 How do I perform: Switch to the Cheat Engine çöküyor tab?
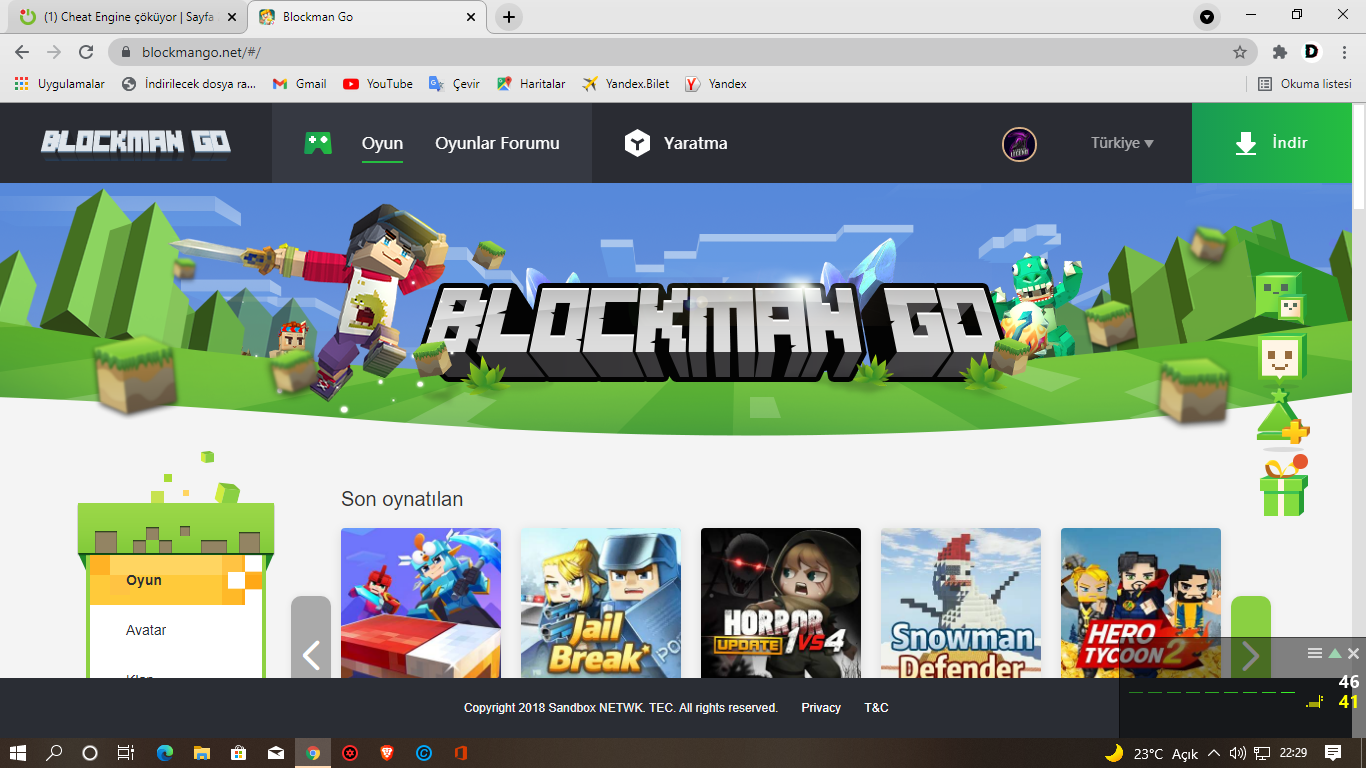pos(125,17)
